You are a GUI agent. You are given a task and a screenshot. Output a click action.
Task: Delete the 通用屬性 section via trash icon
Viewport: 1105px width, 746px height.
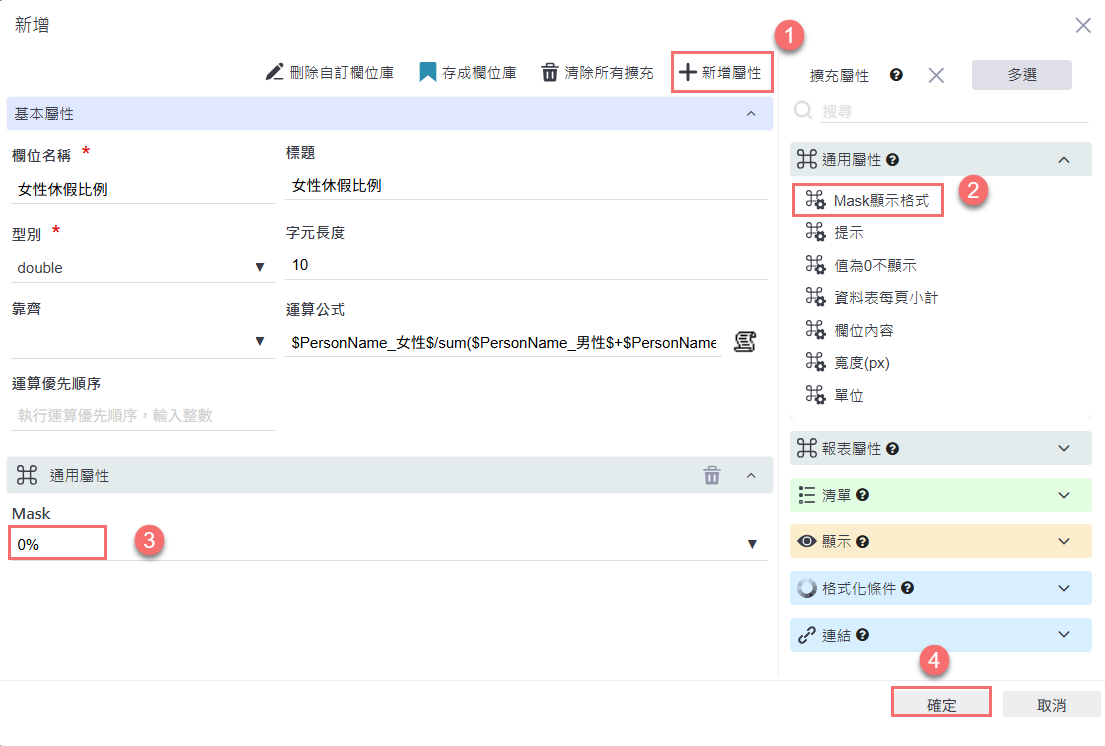tap(712, 476)
